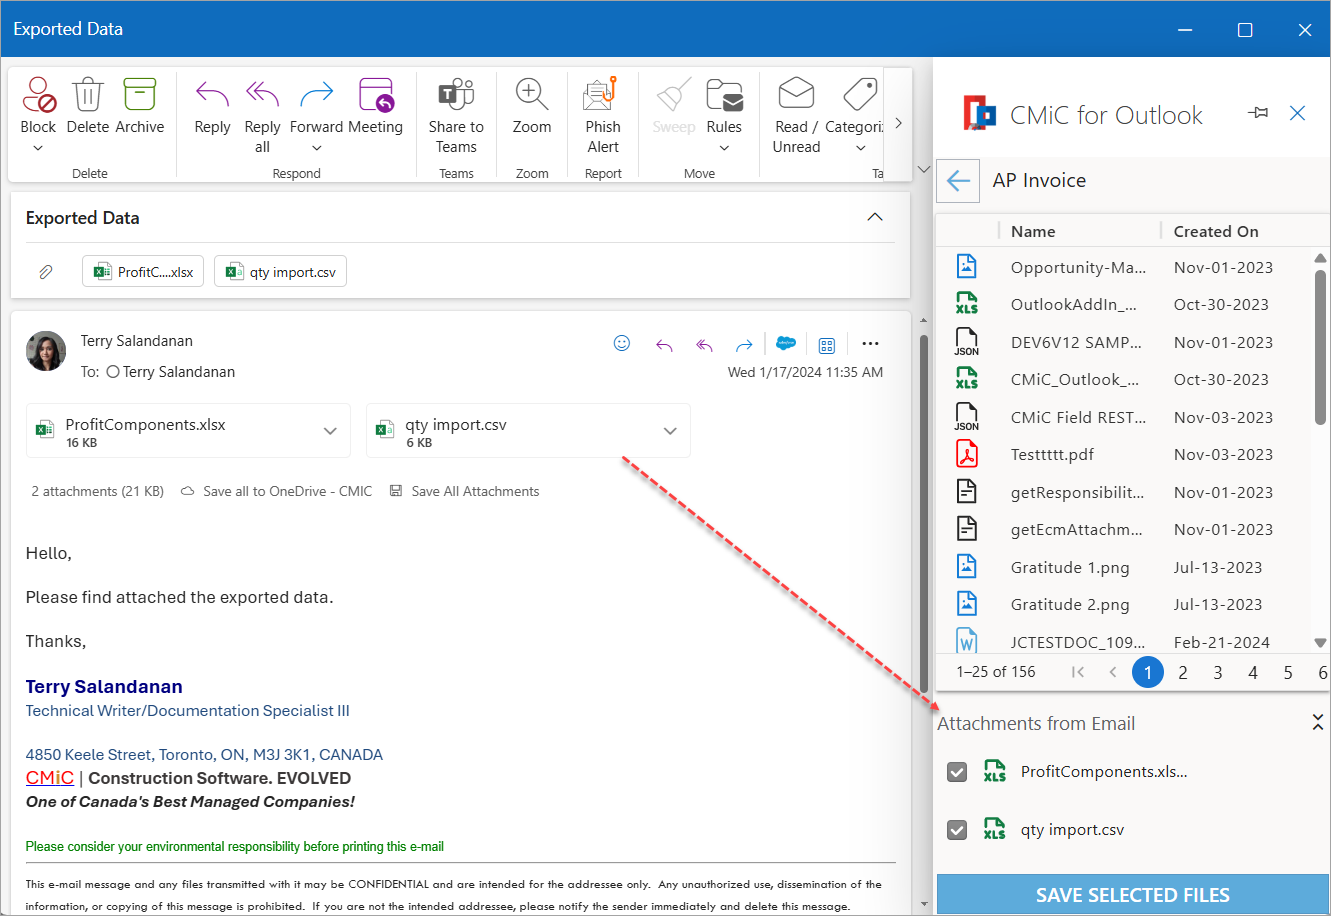Go to page 4 of file list

pyautogui.click(x=1253, y=672)
